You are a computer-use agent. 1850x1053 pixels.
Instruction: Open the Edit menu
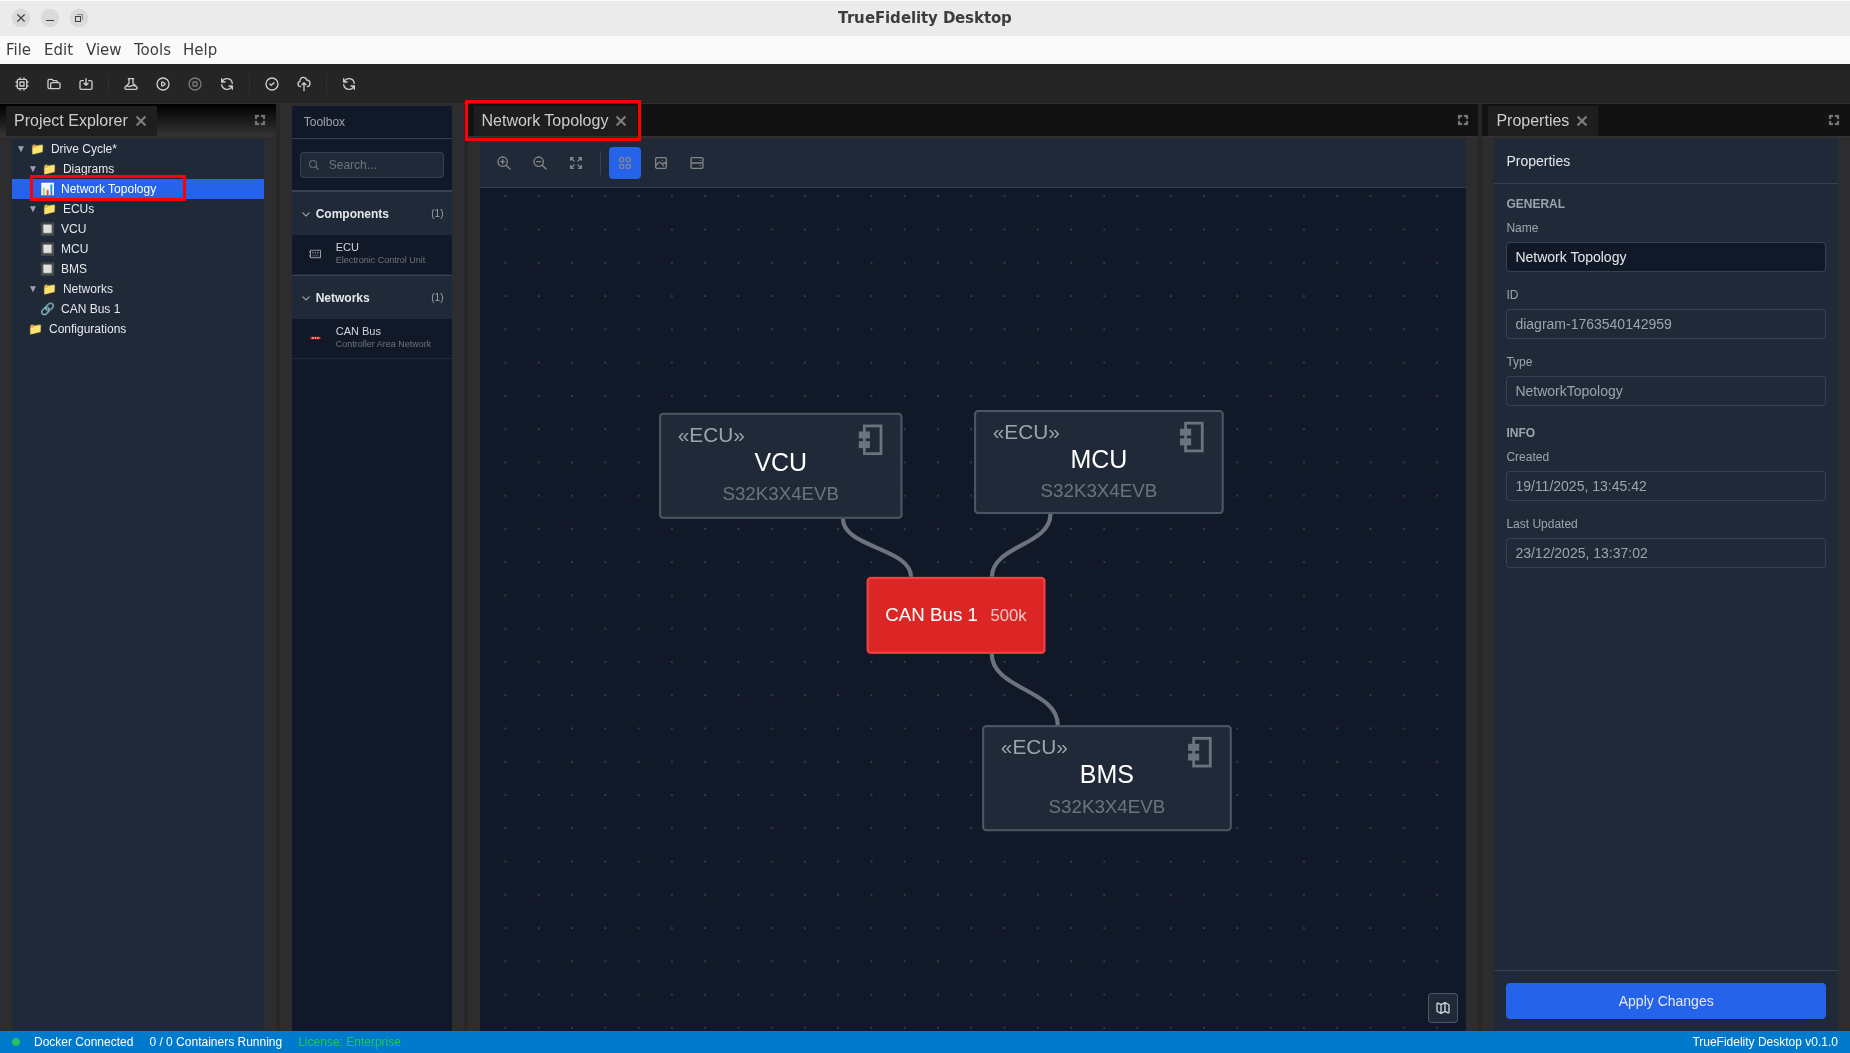pos(58,49)
